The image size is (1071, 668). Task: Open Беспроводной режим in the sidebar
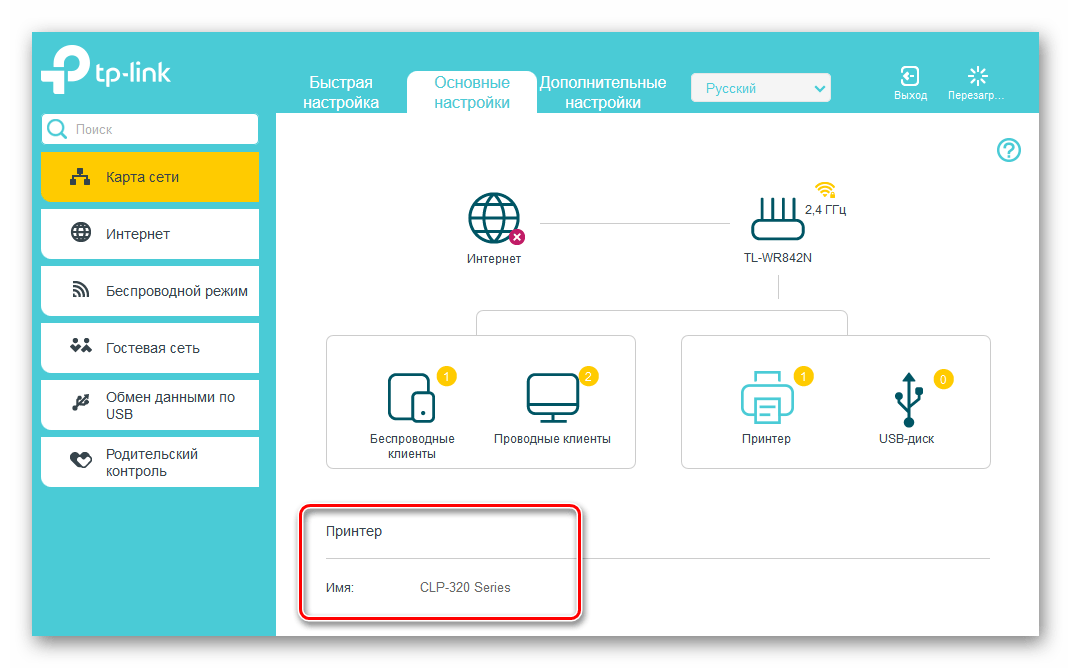click(x=150, y=291)
